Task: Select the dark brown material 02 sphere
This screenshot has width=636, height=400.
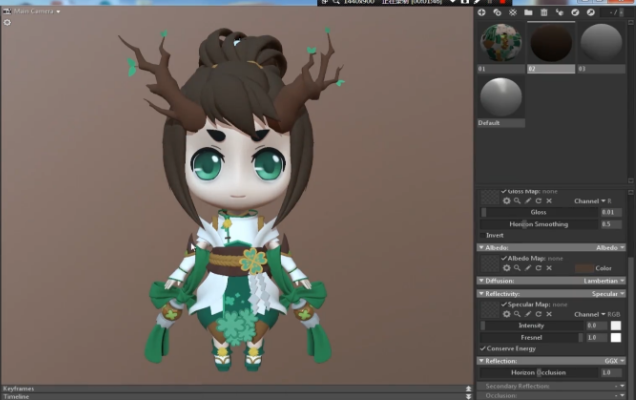Action: (x=551, y=43)
